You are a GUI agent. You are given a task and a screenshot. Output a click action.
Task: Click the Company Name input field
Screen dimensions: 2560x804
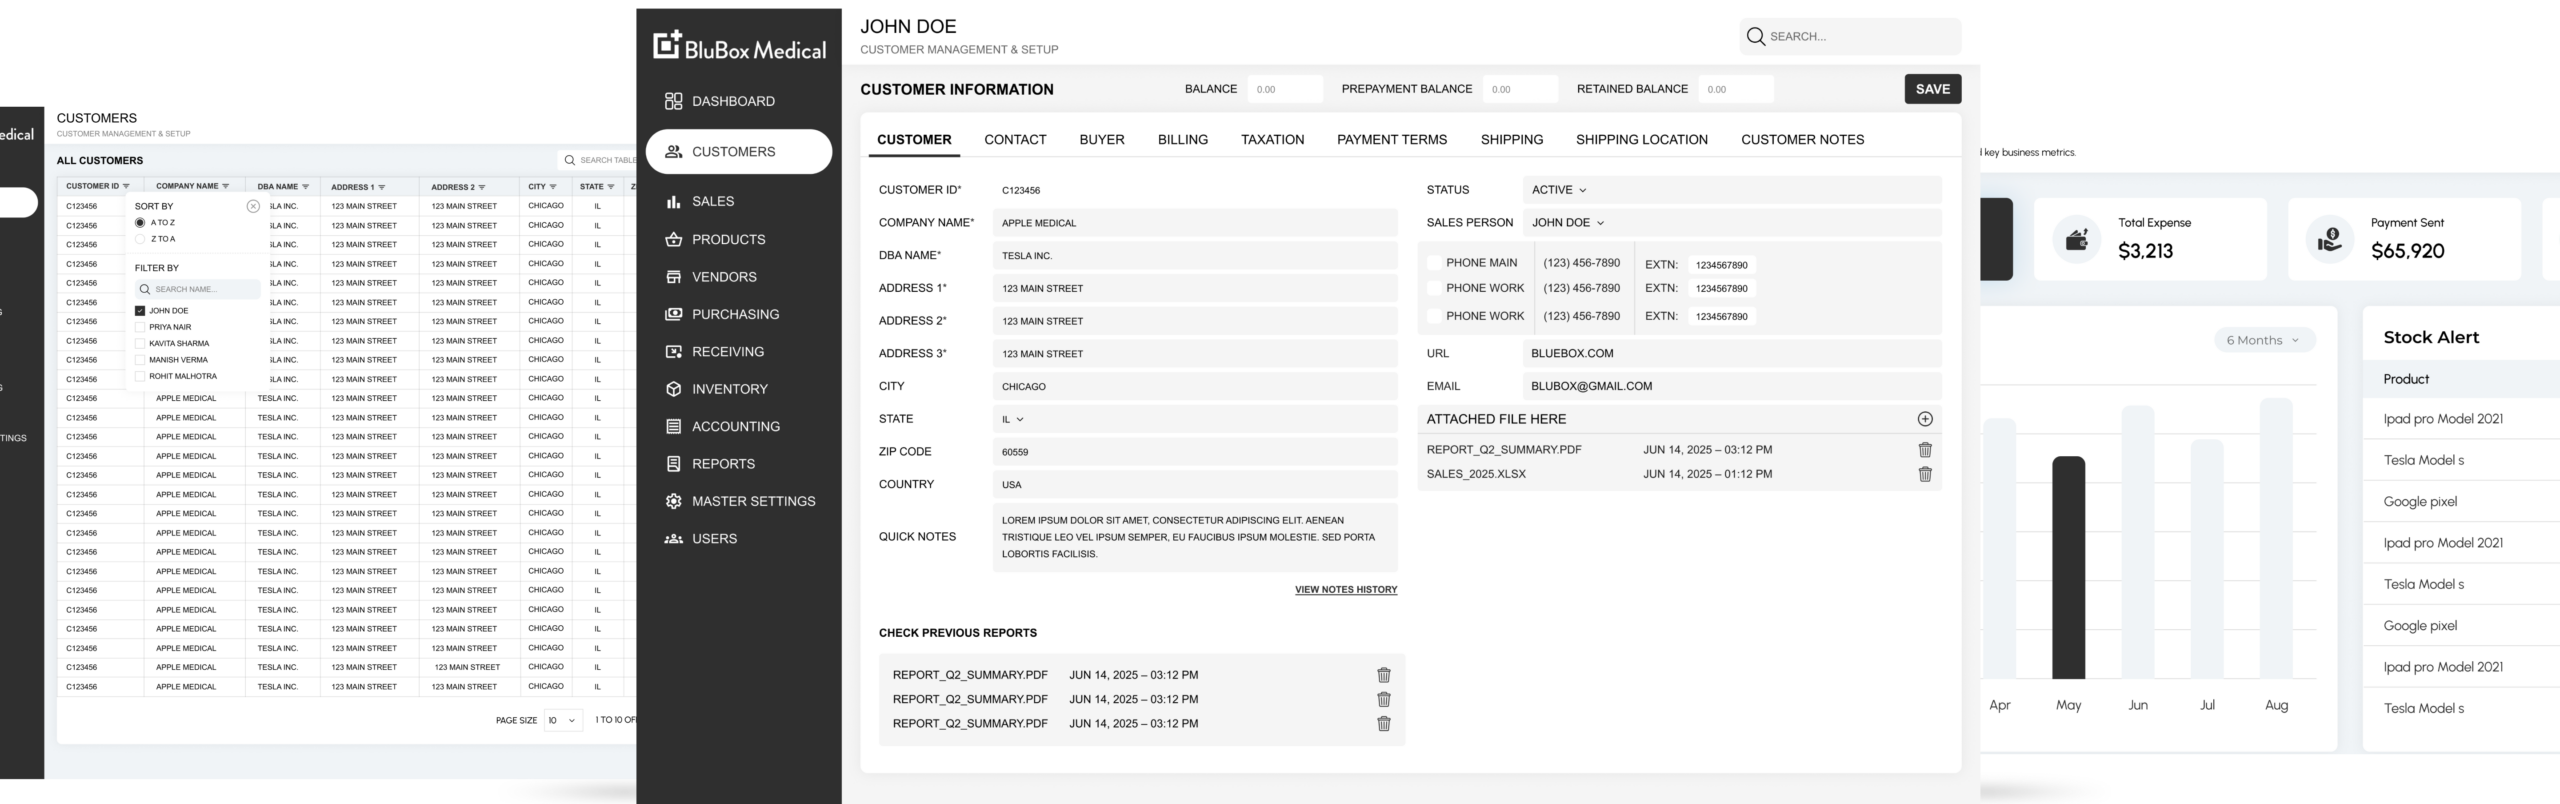1194,223
